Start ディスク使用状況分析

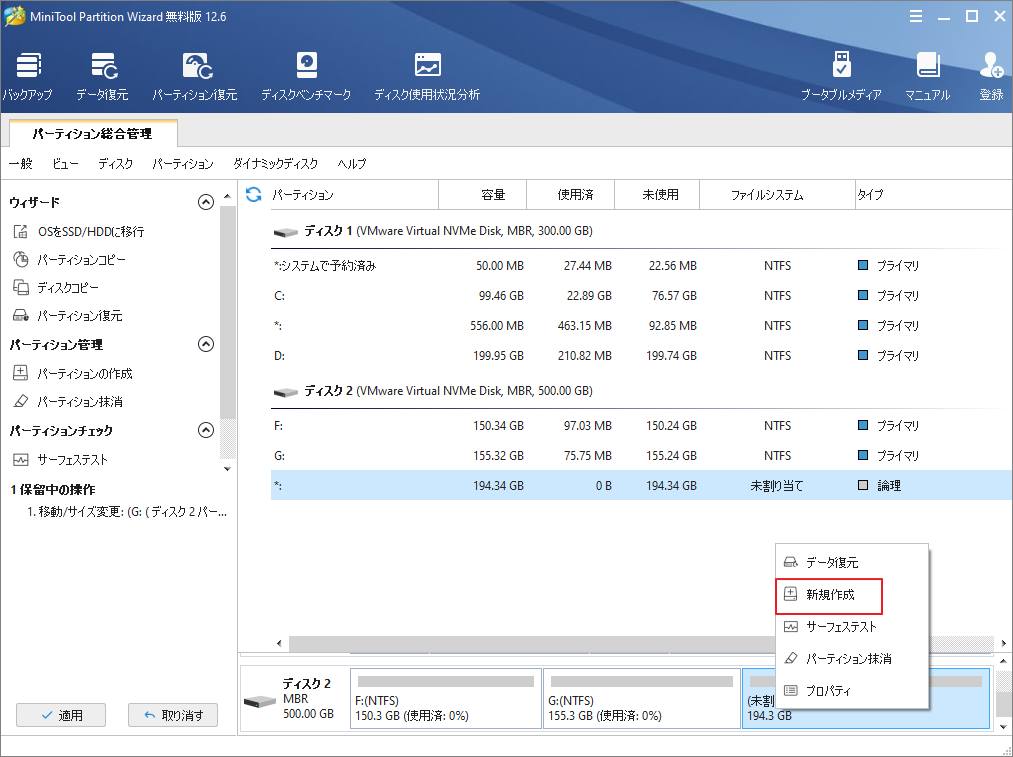pos(428,75)
